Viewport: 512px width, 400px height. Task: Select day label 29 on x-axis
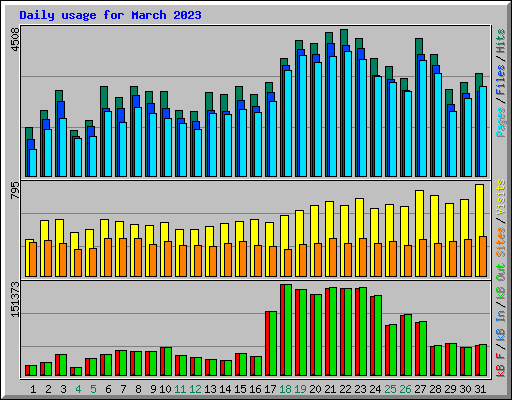click(450, 389)
